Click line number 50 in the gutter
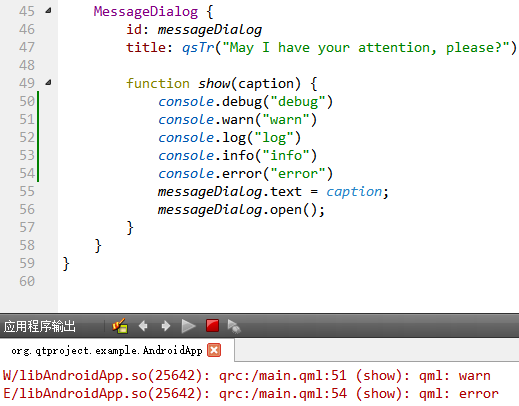The height and width of the screenshot is (406, 519). pos(27,101)
